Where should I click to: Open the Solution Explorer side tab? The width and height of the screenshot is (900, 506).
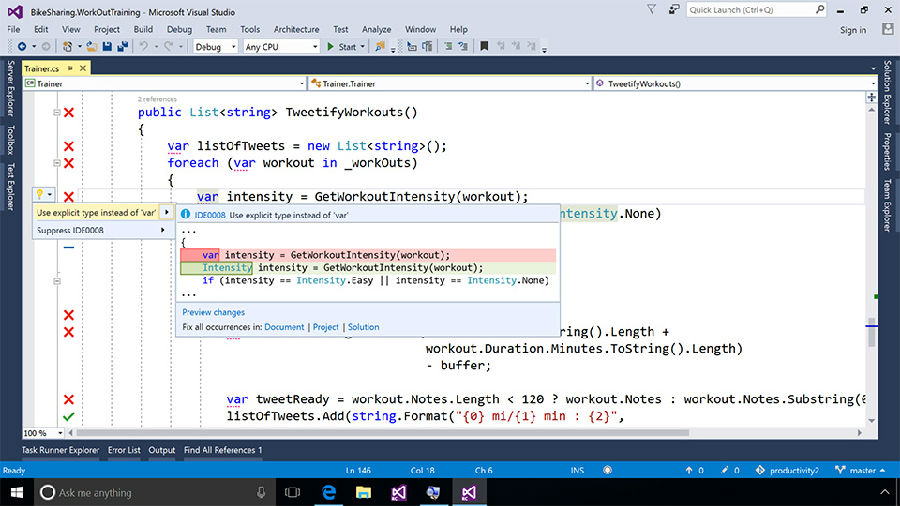[888, 92]
